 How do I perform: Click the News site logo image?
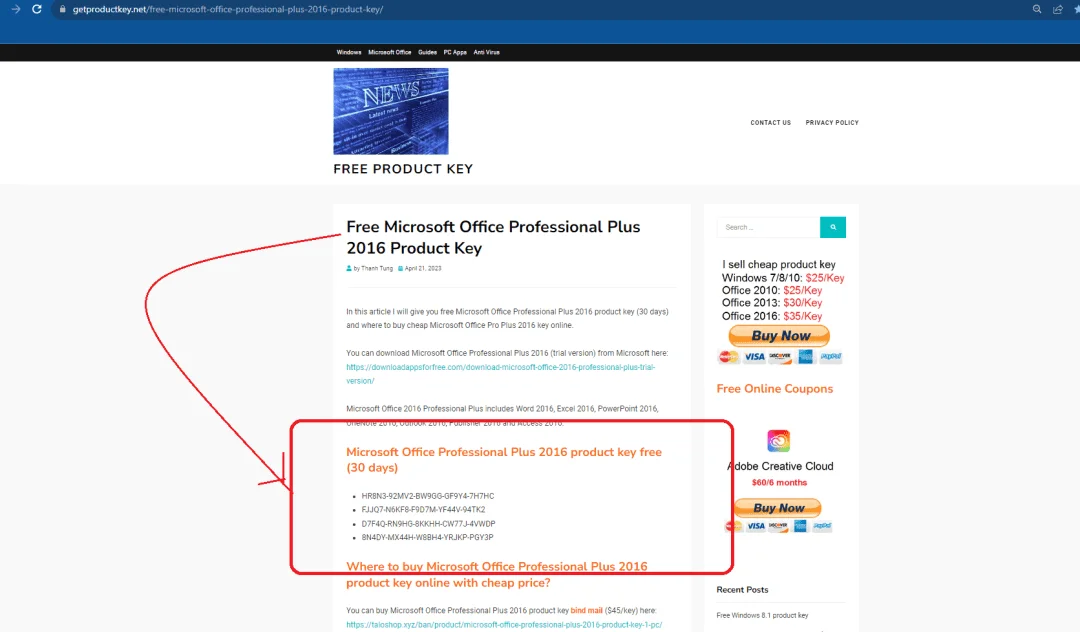(391, 111)
